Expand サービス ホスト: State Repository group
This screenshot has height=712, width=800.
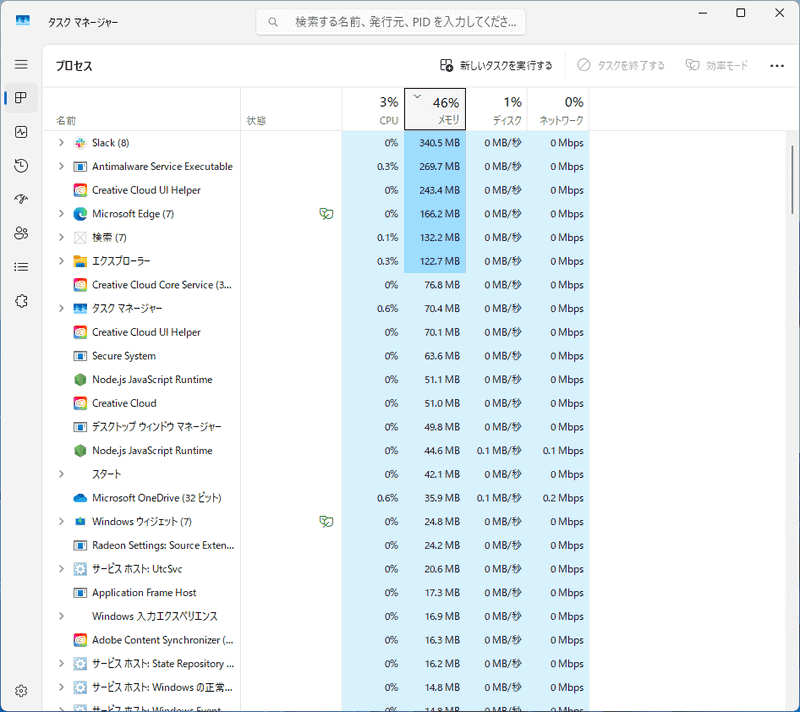coord(61,664)
